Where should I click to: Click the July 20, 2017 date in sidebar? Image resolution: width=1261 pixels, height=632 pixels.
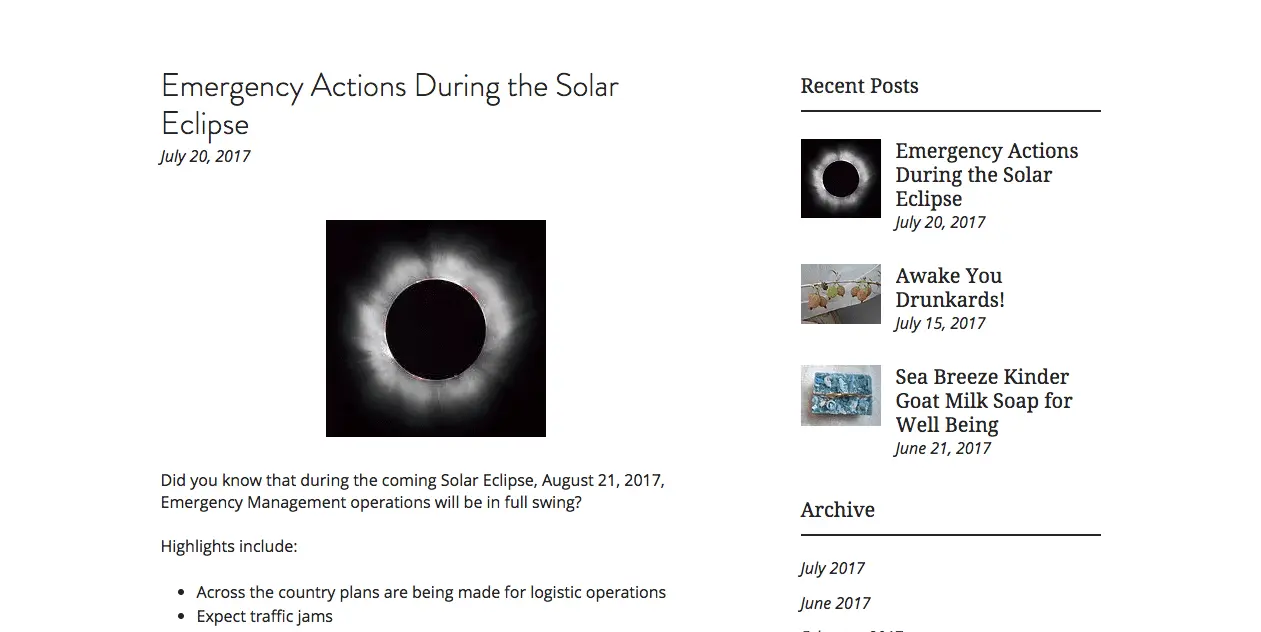(940, 222)
